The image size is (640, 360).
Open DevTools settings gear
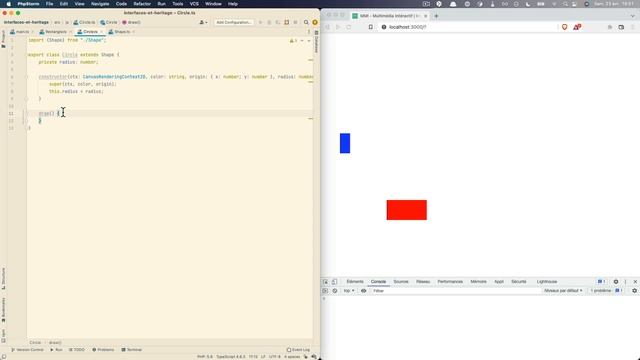click(616, 282)
